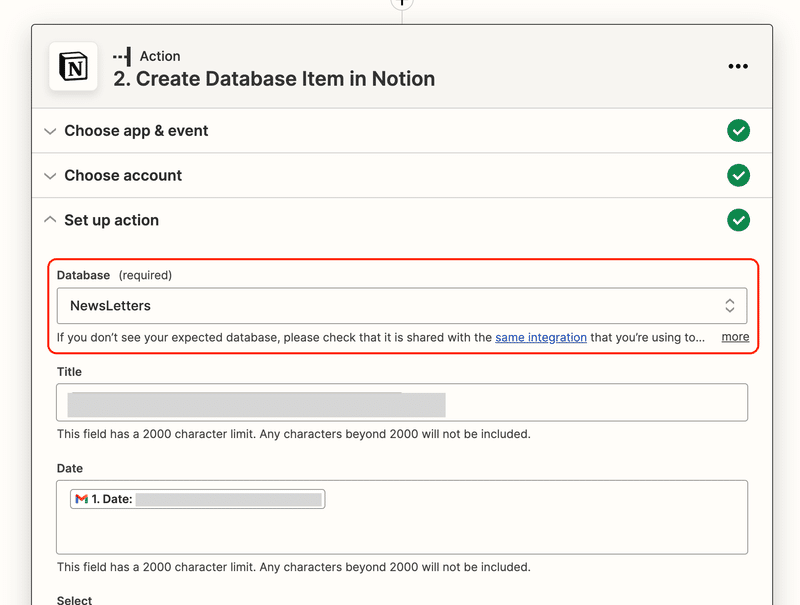Click the Title field label

(69, 372)
